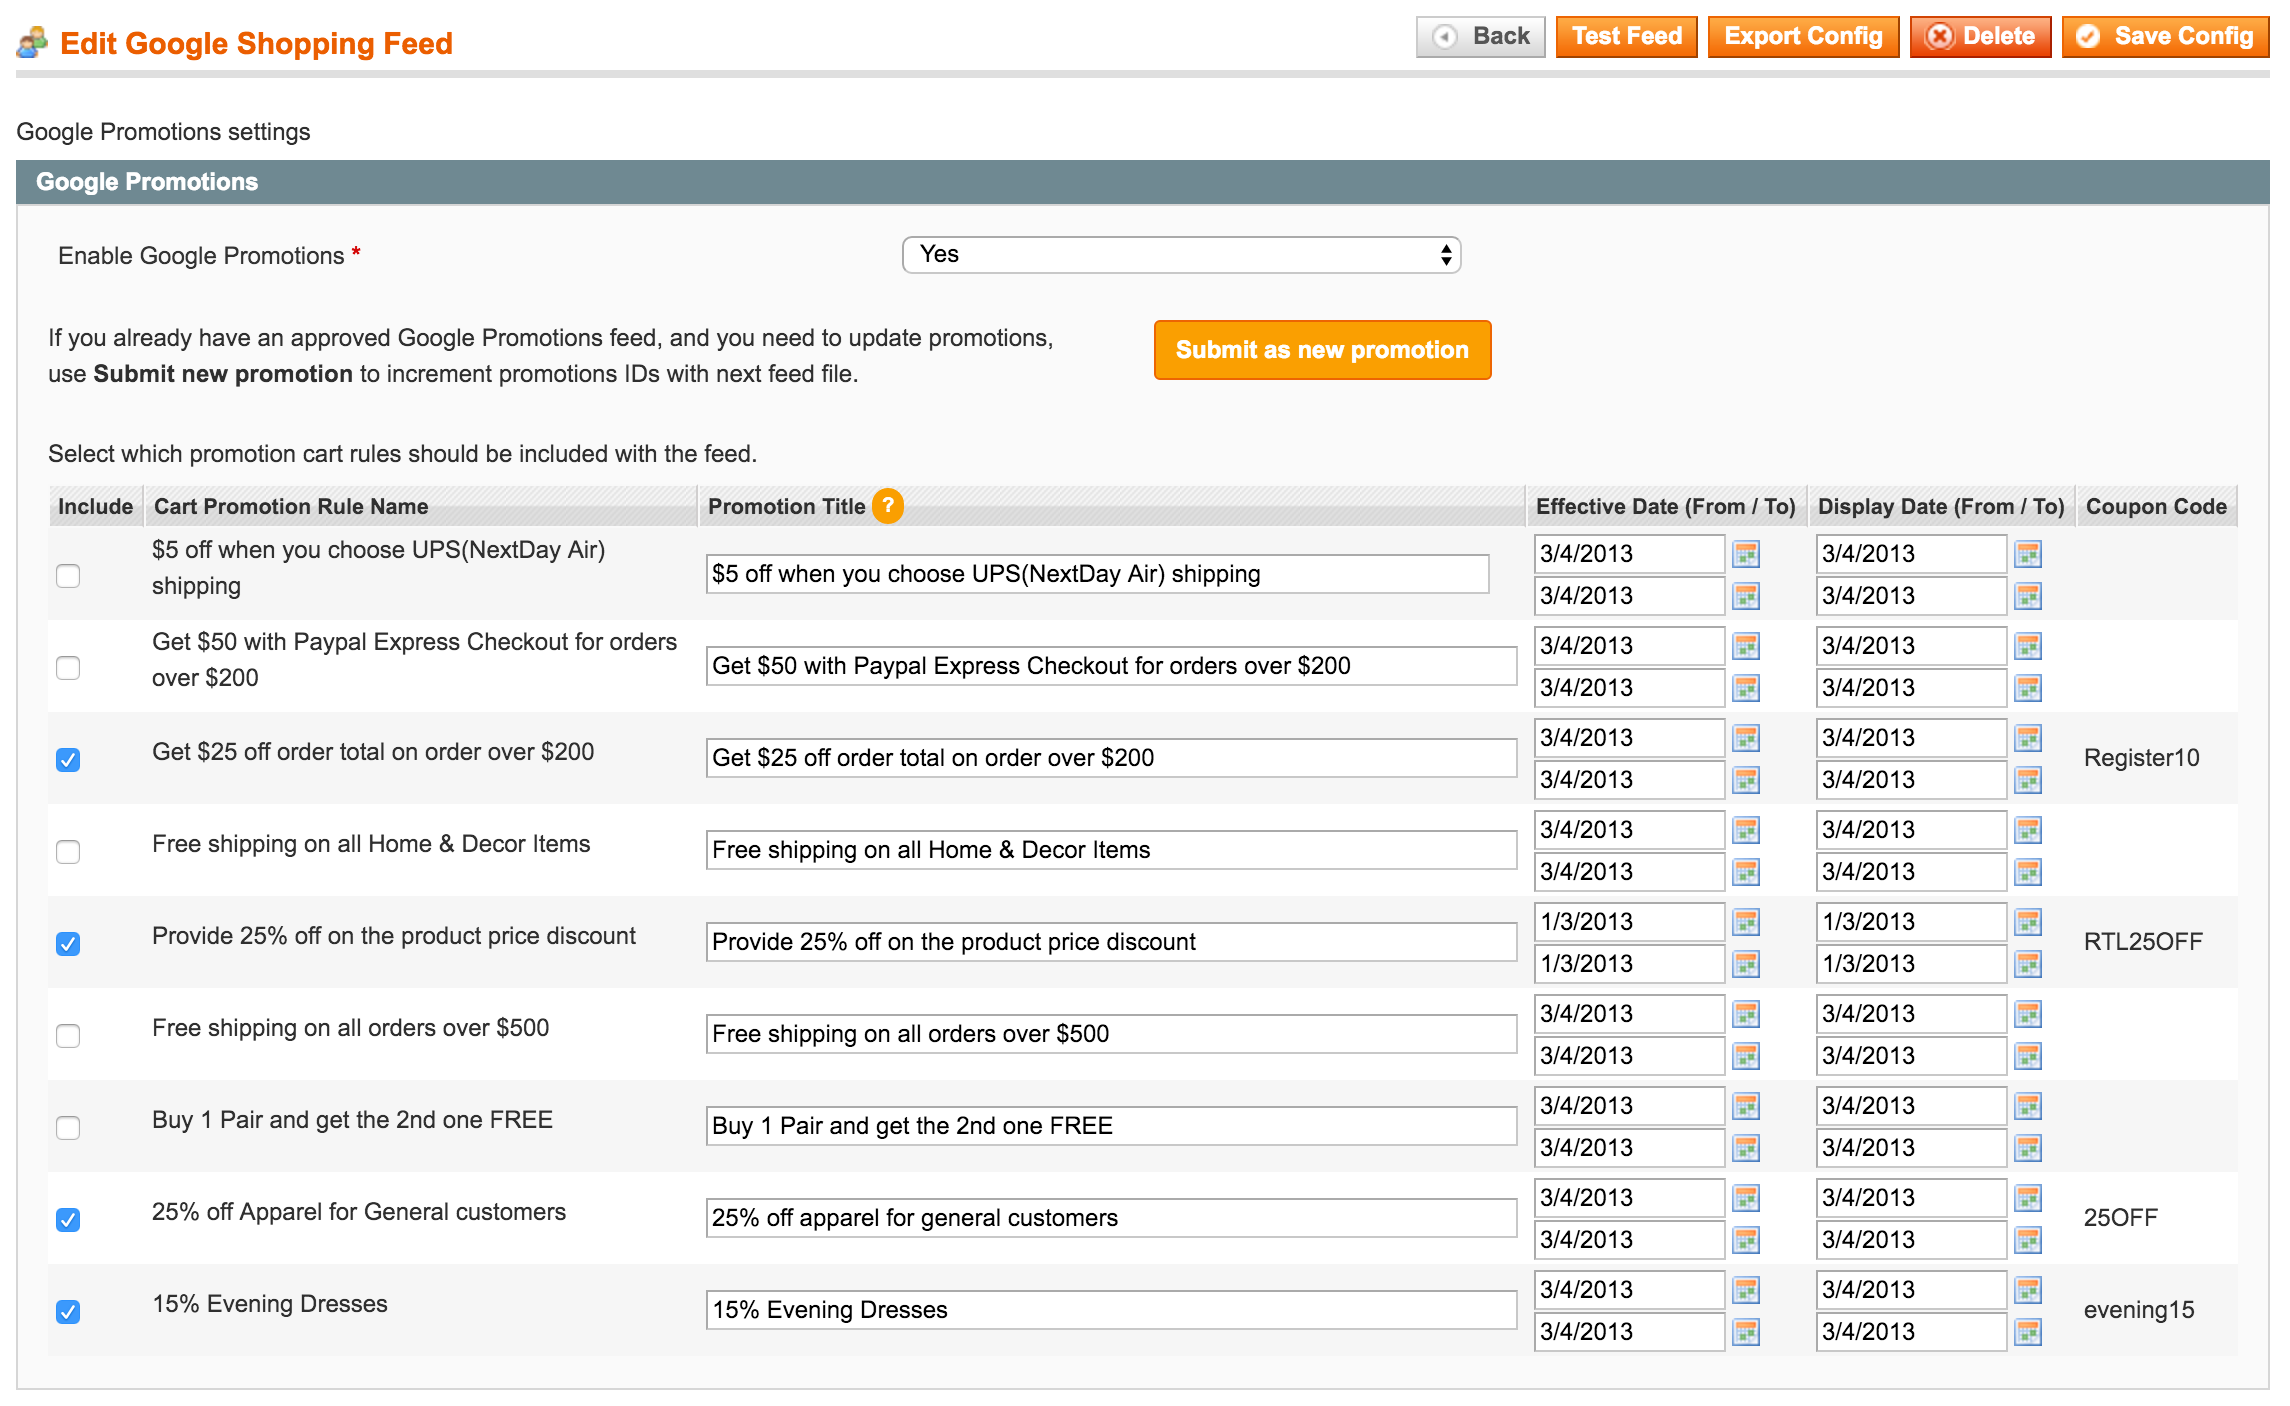Edit 25% off apparel promotion title field
The image size is (2290, 1406).
point(1111,1218)
